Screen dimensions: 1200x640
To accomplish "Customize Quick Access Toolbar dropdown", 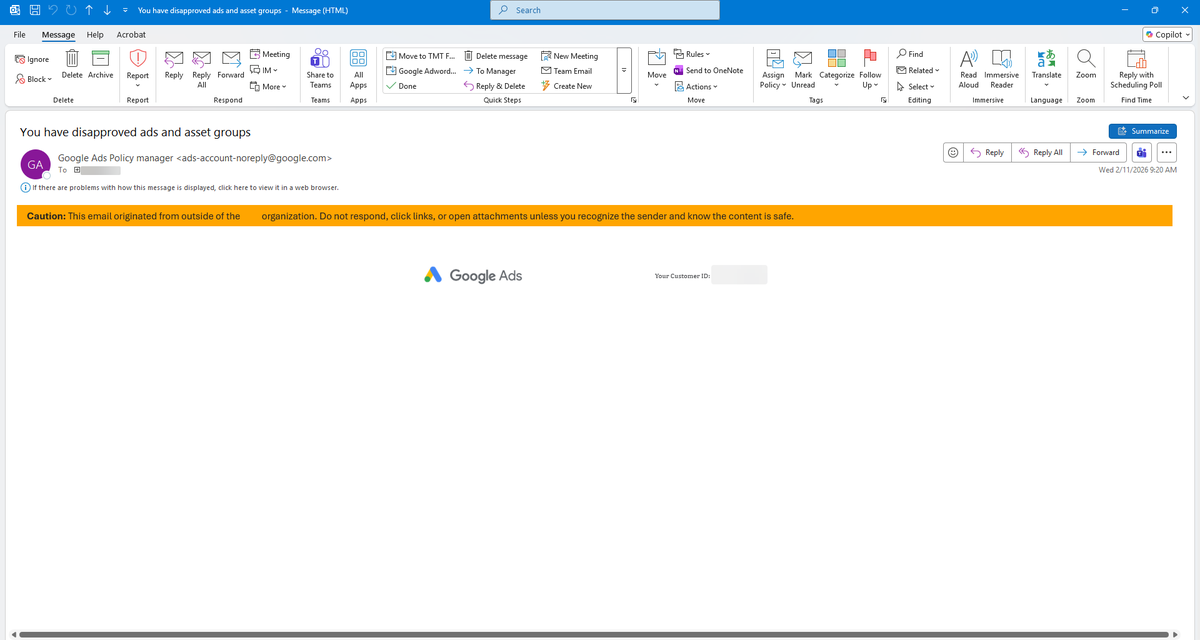I will (x=124, y=10).
